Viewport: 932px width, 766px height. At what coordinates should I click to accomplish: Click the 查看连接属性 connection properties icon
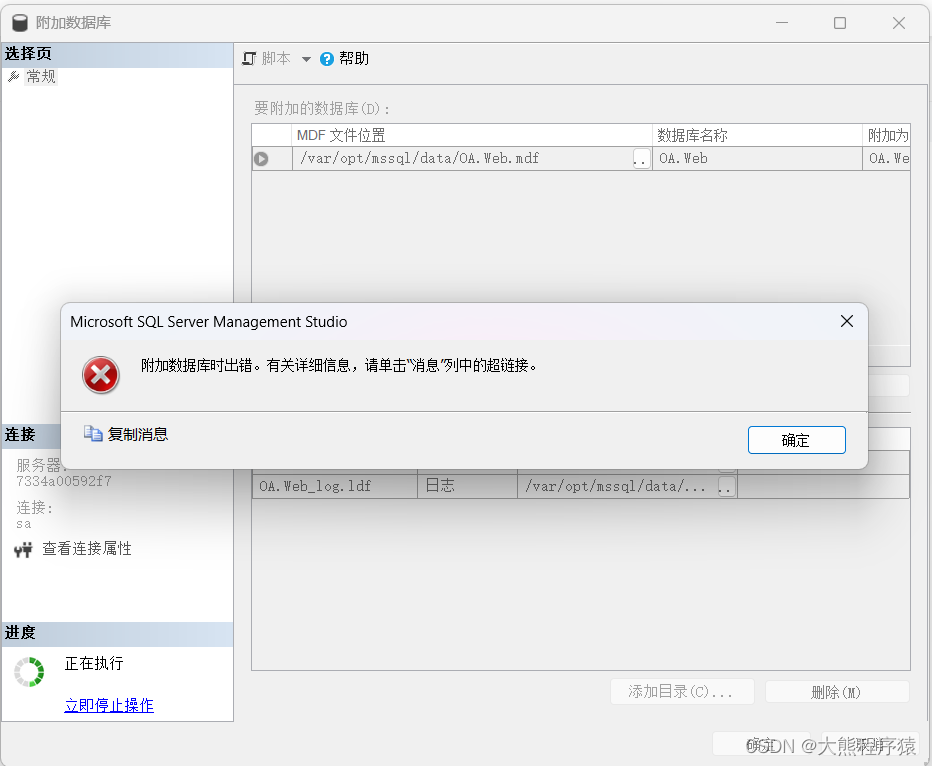coord(22,548)
